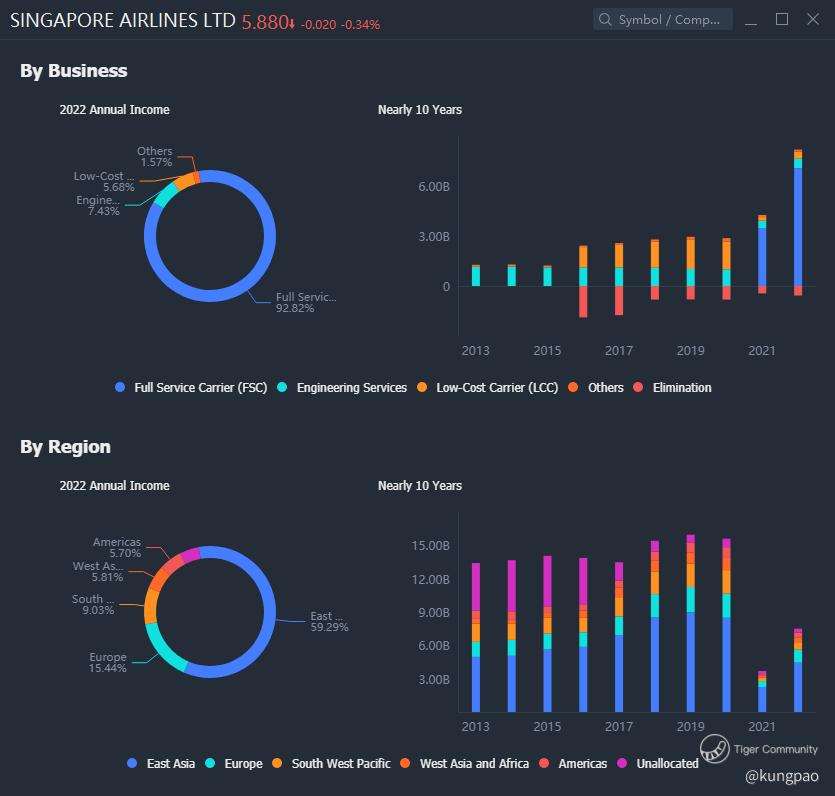This screenshot has height=796, width=835.
Task: Toggle Unallocated legend item
Action: coord(658,764)
